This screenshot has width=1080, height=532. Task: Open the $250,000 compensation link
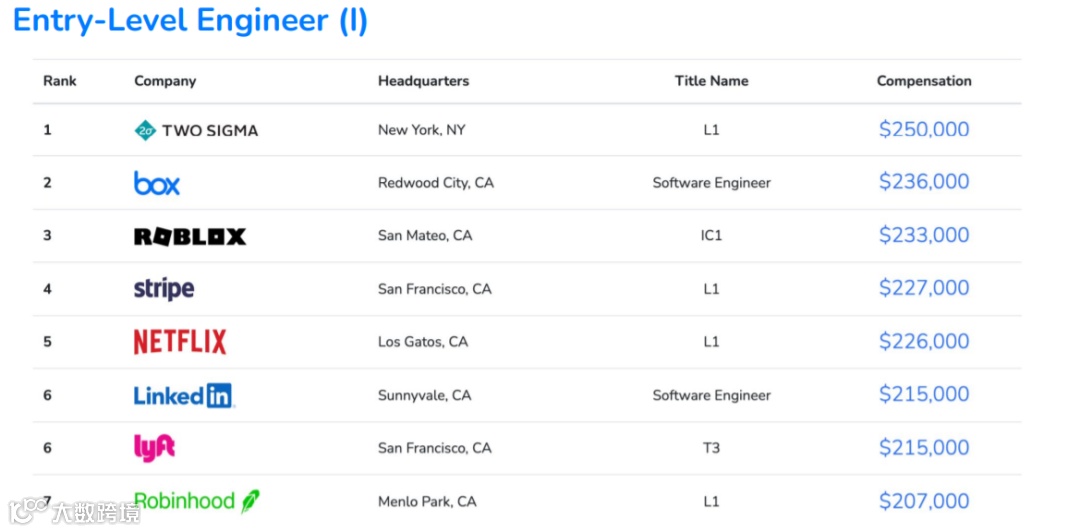(x=924, y=130)
